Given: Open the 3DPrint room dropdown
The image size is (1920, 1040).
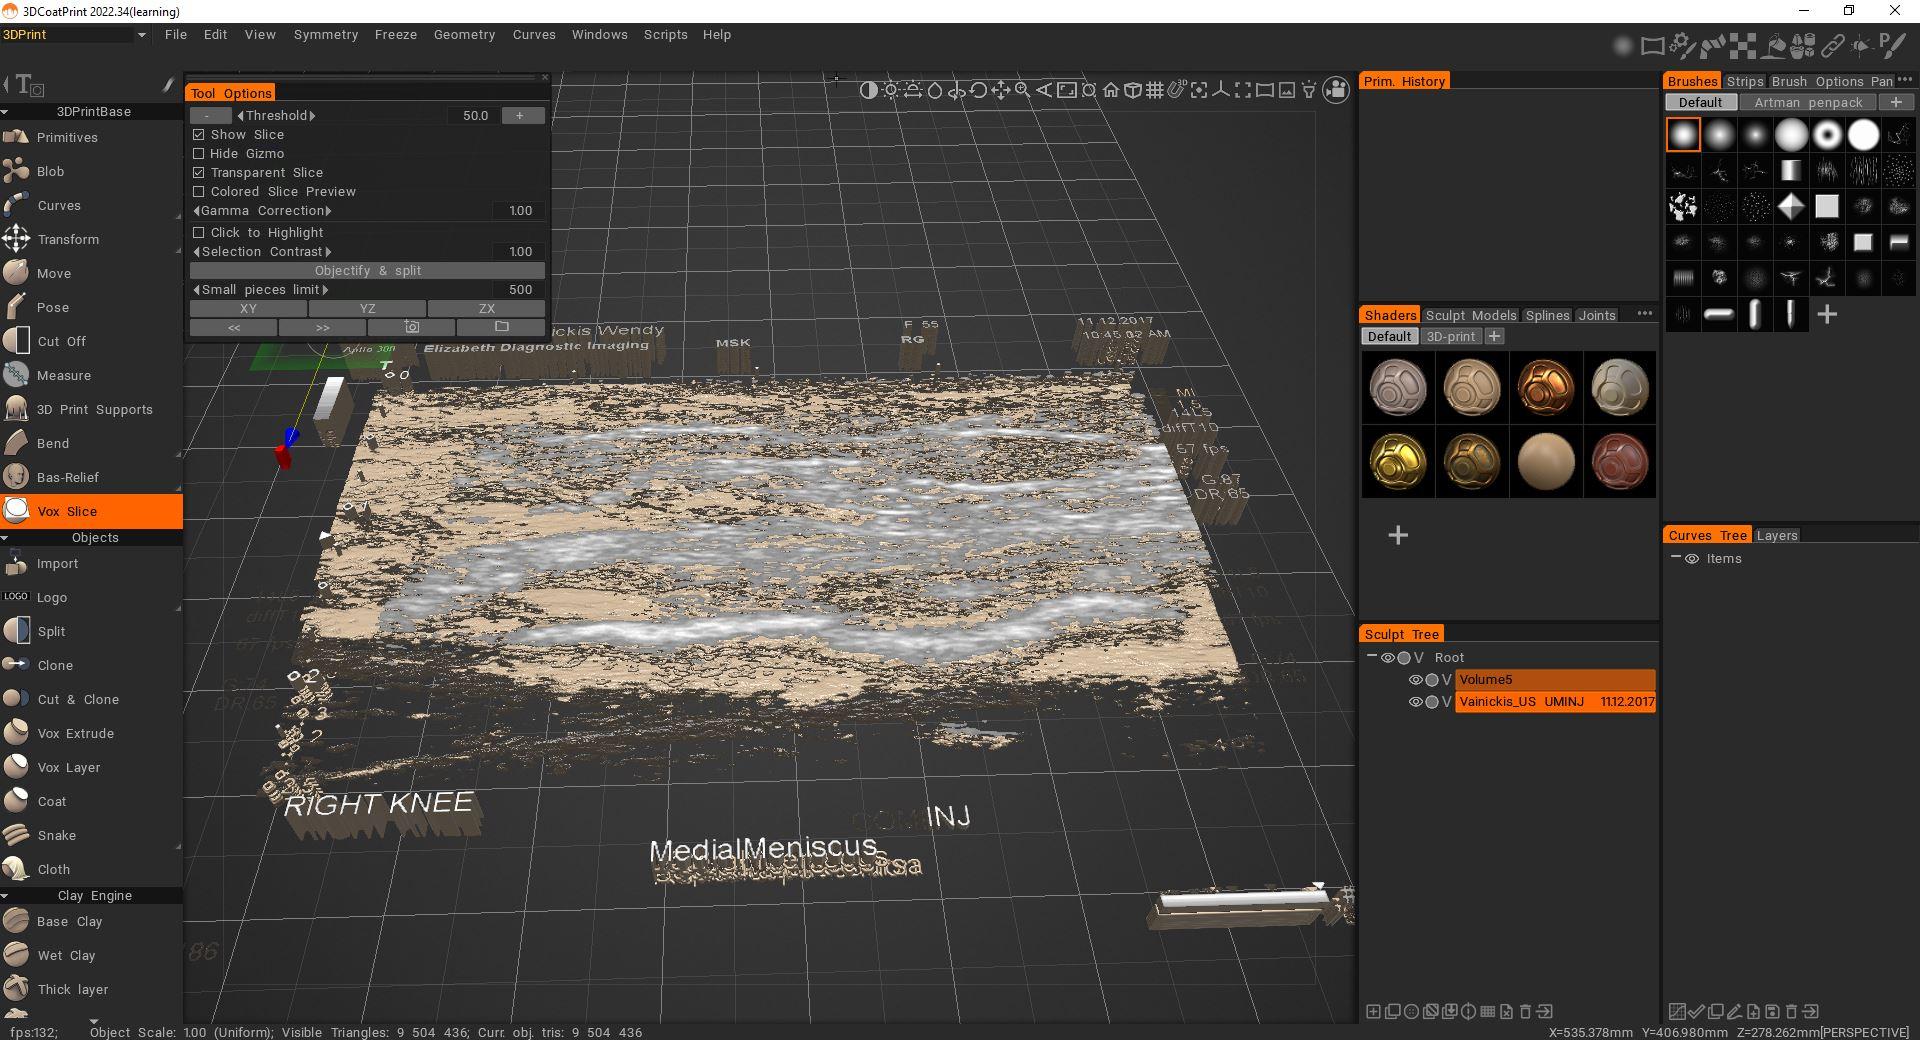Looking at the screenshot, I should [x=75, y=34].
